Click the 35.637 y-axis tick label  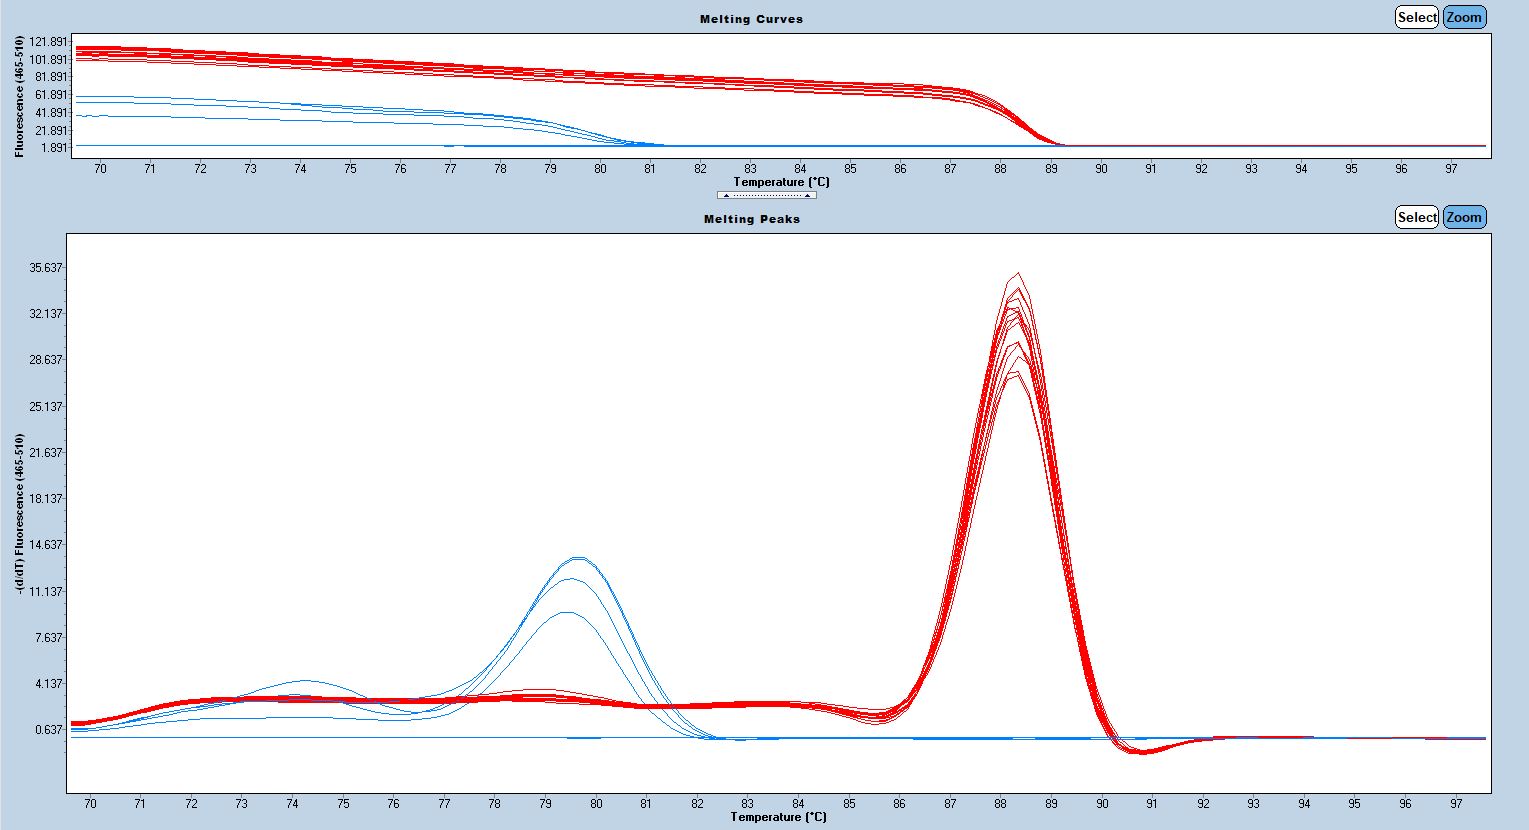[45, 268]
